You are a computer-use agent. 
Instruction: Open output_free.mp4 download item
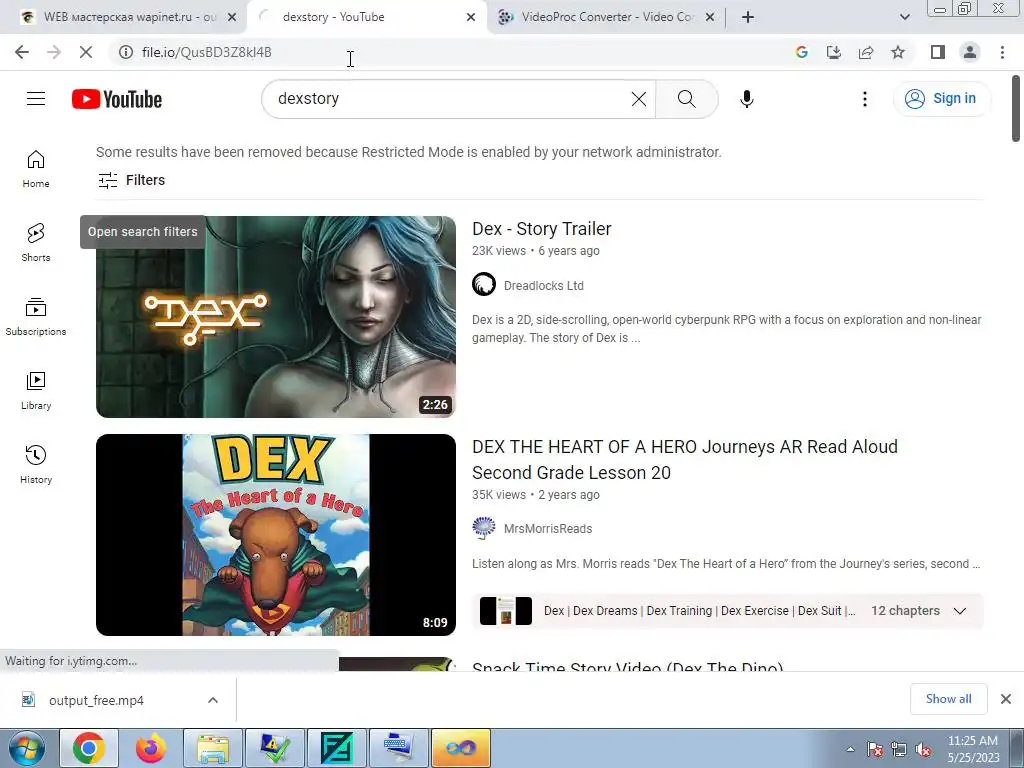tap(96, 700)
